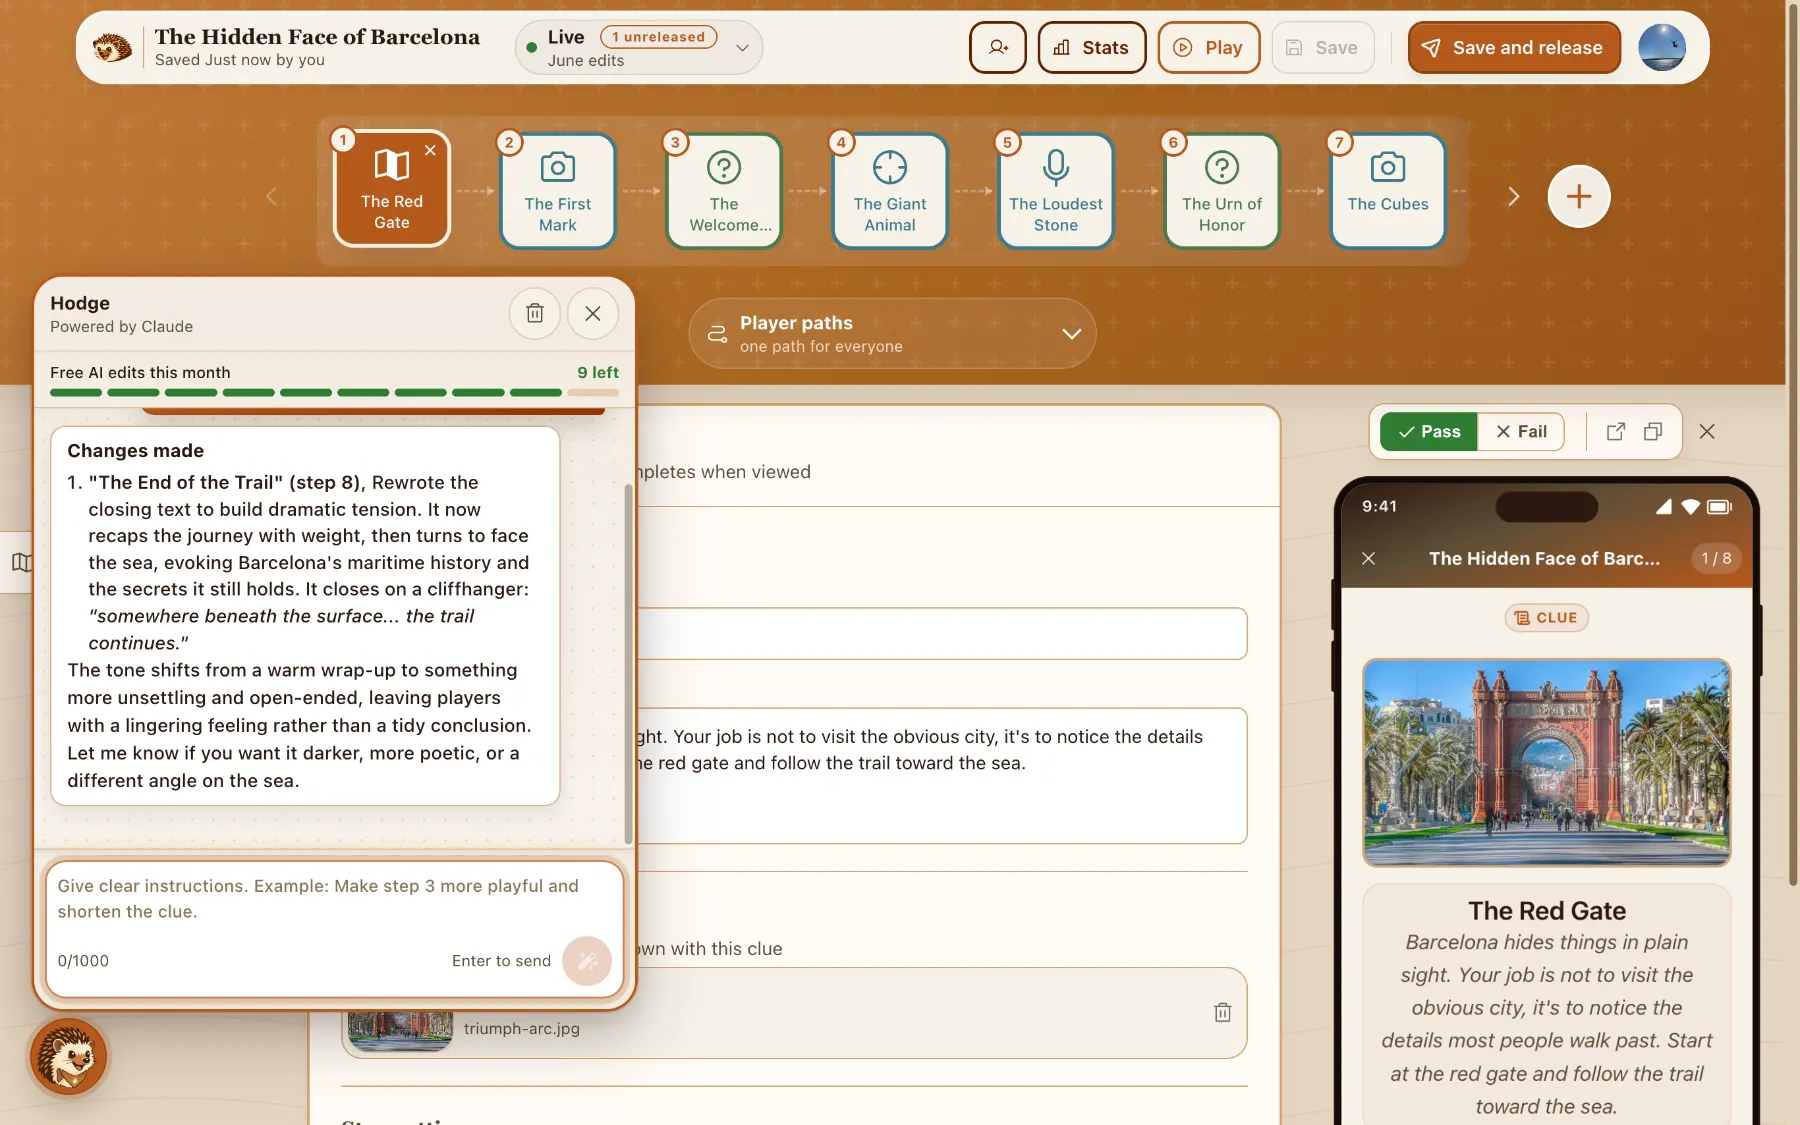Viewport: 1800px width, 1125px height.
Task: Select step 4 The Giant Animal
Action: click(890, 191)
